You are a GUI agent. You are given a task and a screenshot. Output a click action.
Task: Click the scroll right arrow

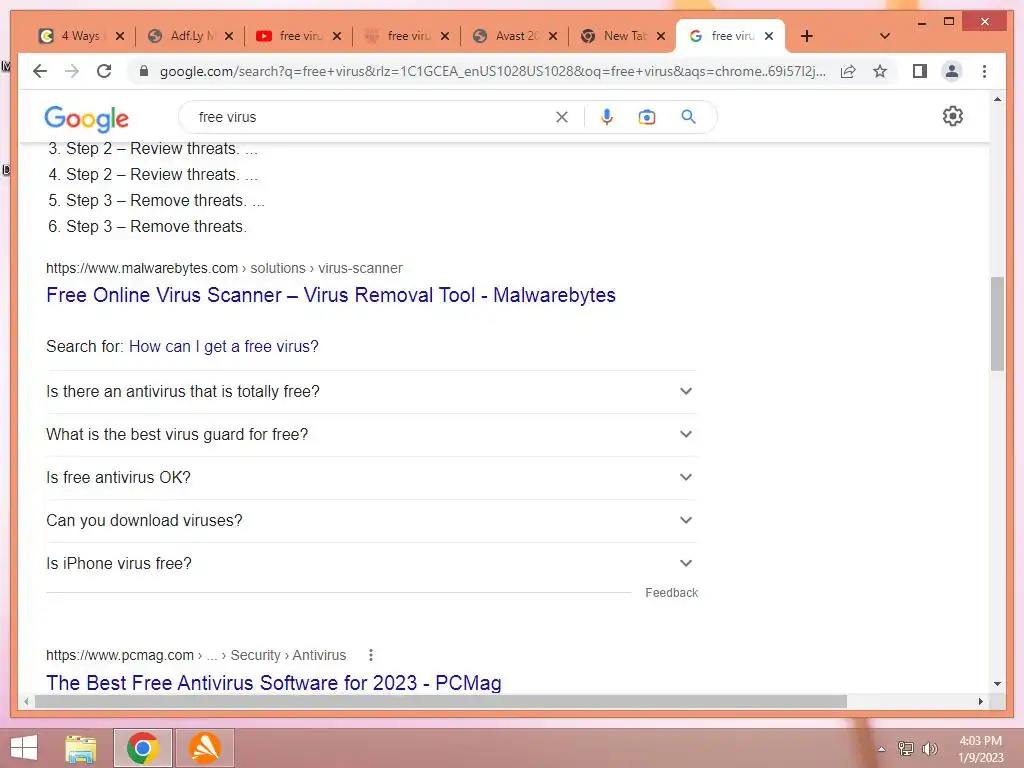click(980, 701)
